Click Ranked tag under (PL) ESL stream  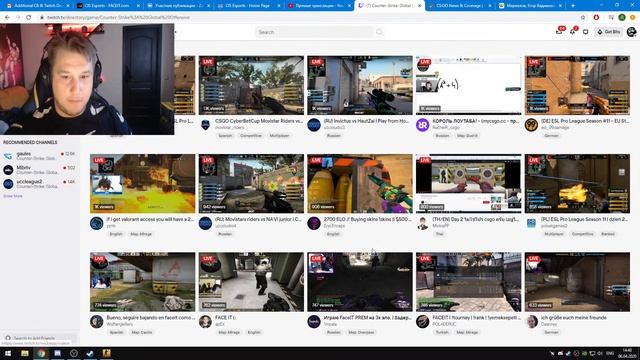click(608, 234)
